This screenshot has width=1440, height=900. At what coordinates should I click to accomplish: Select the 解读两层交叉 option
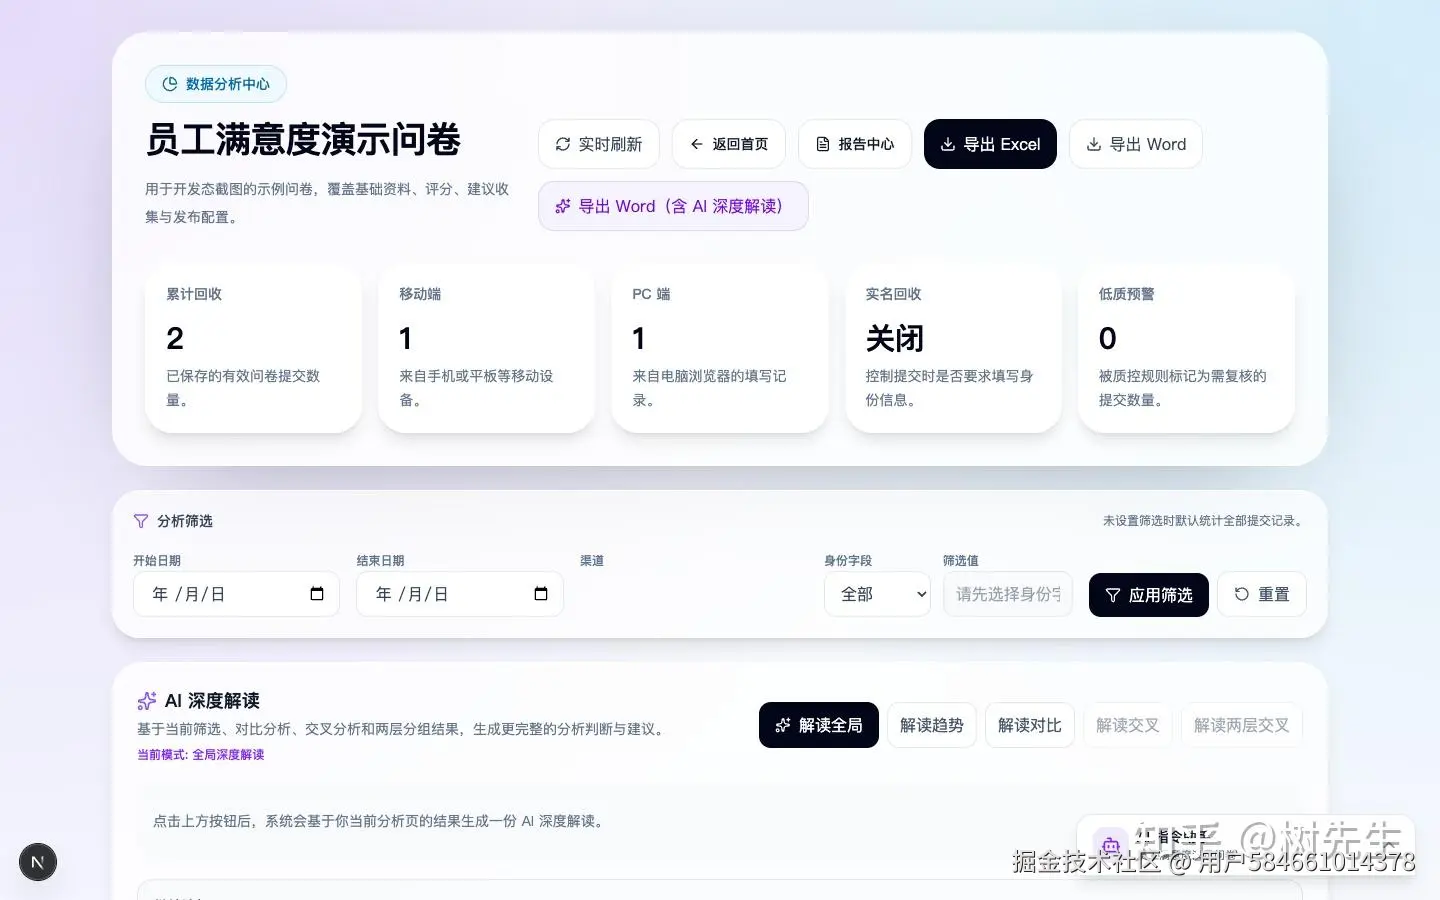coord(1242,725)
